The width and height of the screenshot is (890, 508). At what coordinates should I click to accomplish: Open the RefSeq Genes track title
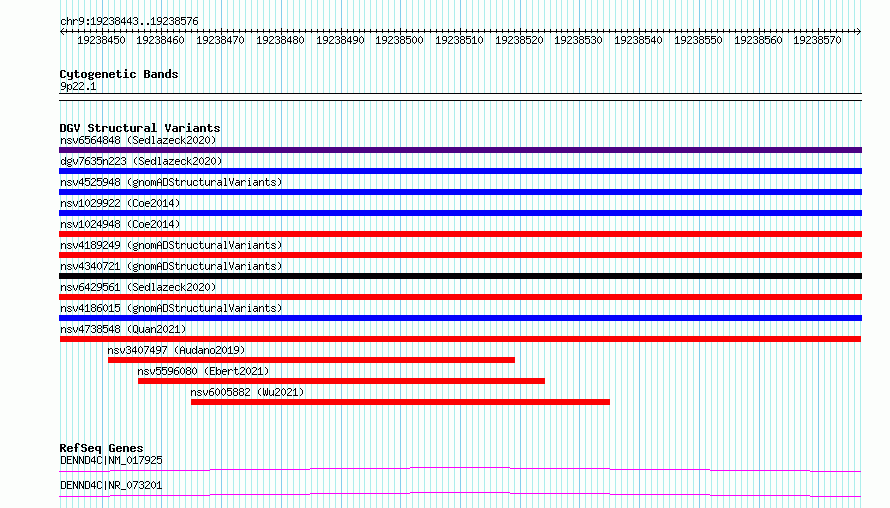pyautogui.click(x=101, y=448)
